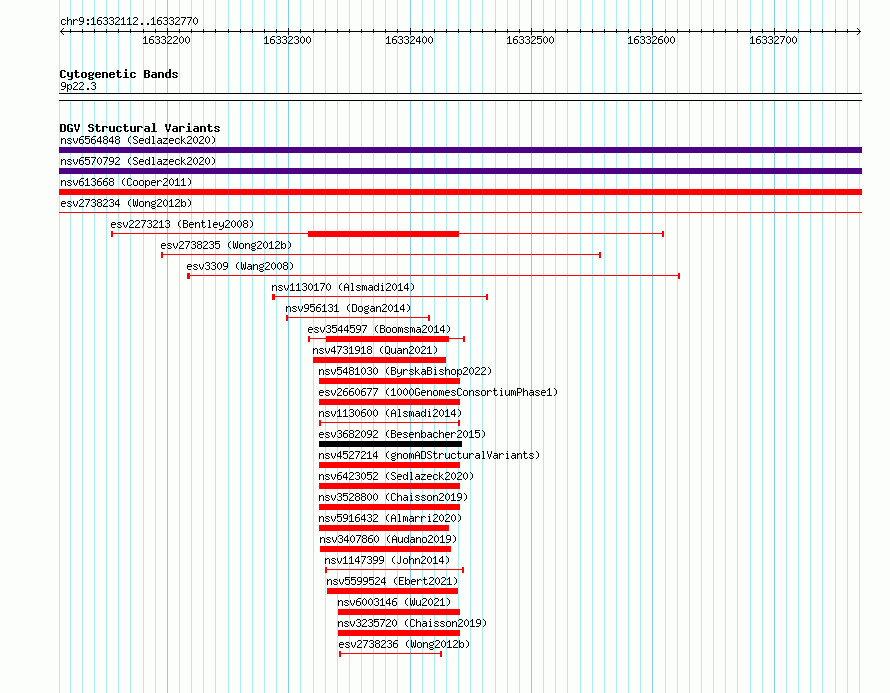Open variant nsv3235720 (Chaisson2019) label
Screen dimensions: 890x693
(412, 623)
